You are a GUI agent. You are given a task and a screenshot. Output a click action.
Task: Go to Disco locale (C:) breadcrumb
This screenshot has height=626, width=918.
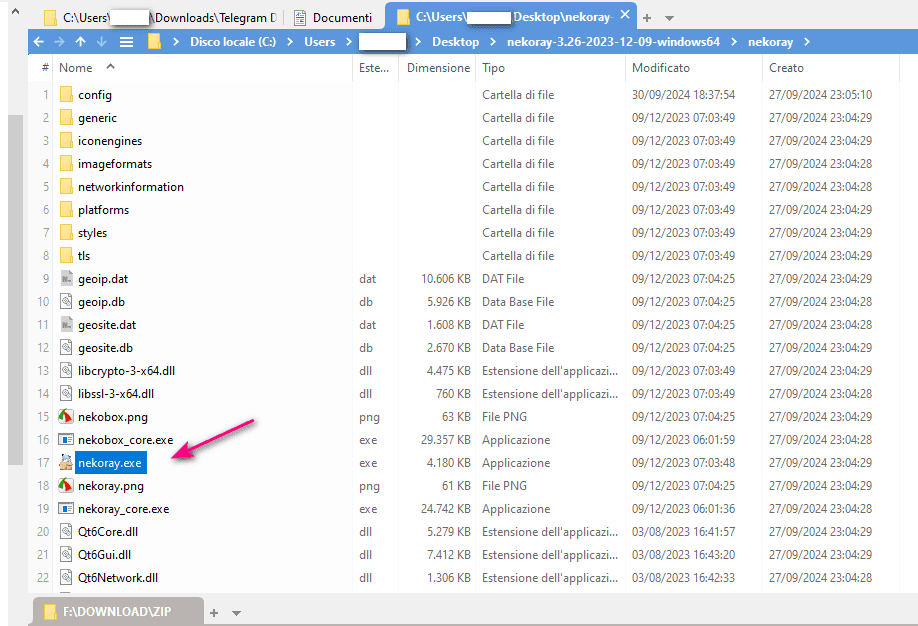(233, 42)
